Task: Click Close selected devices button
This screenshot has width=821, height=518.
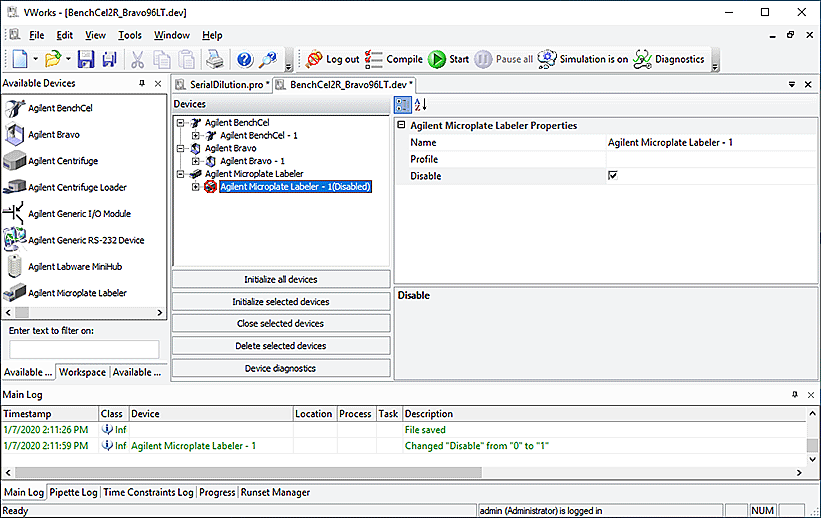Action: pos(281,324)
